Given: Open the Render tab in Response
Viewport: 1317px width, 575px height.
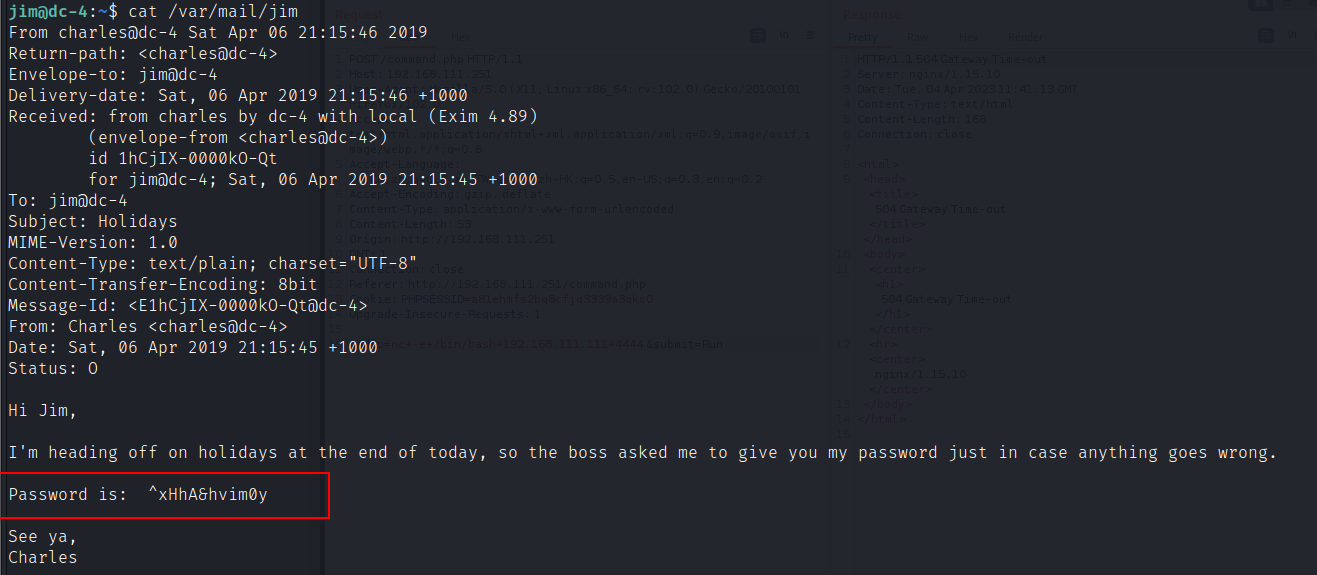Looking at the screenshot, I should [1025, 37].
